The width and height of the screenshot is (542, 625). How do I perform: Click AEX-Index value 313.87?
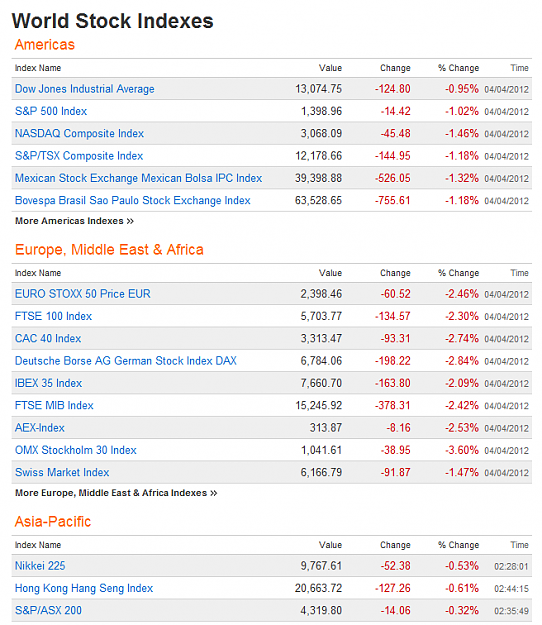326,428
